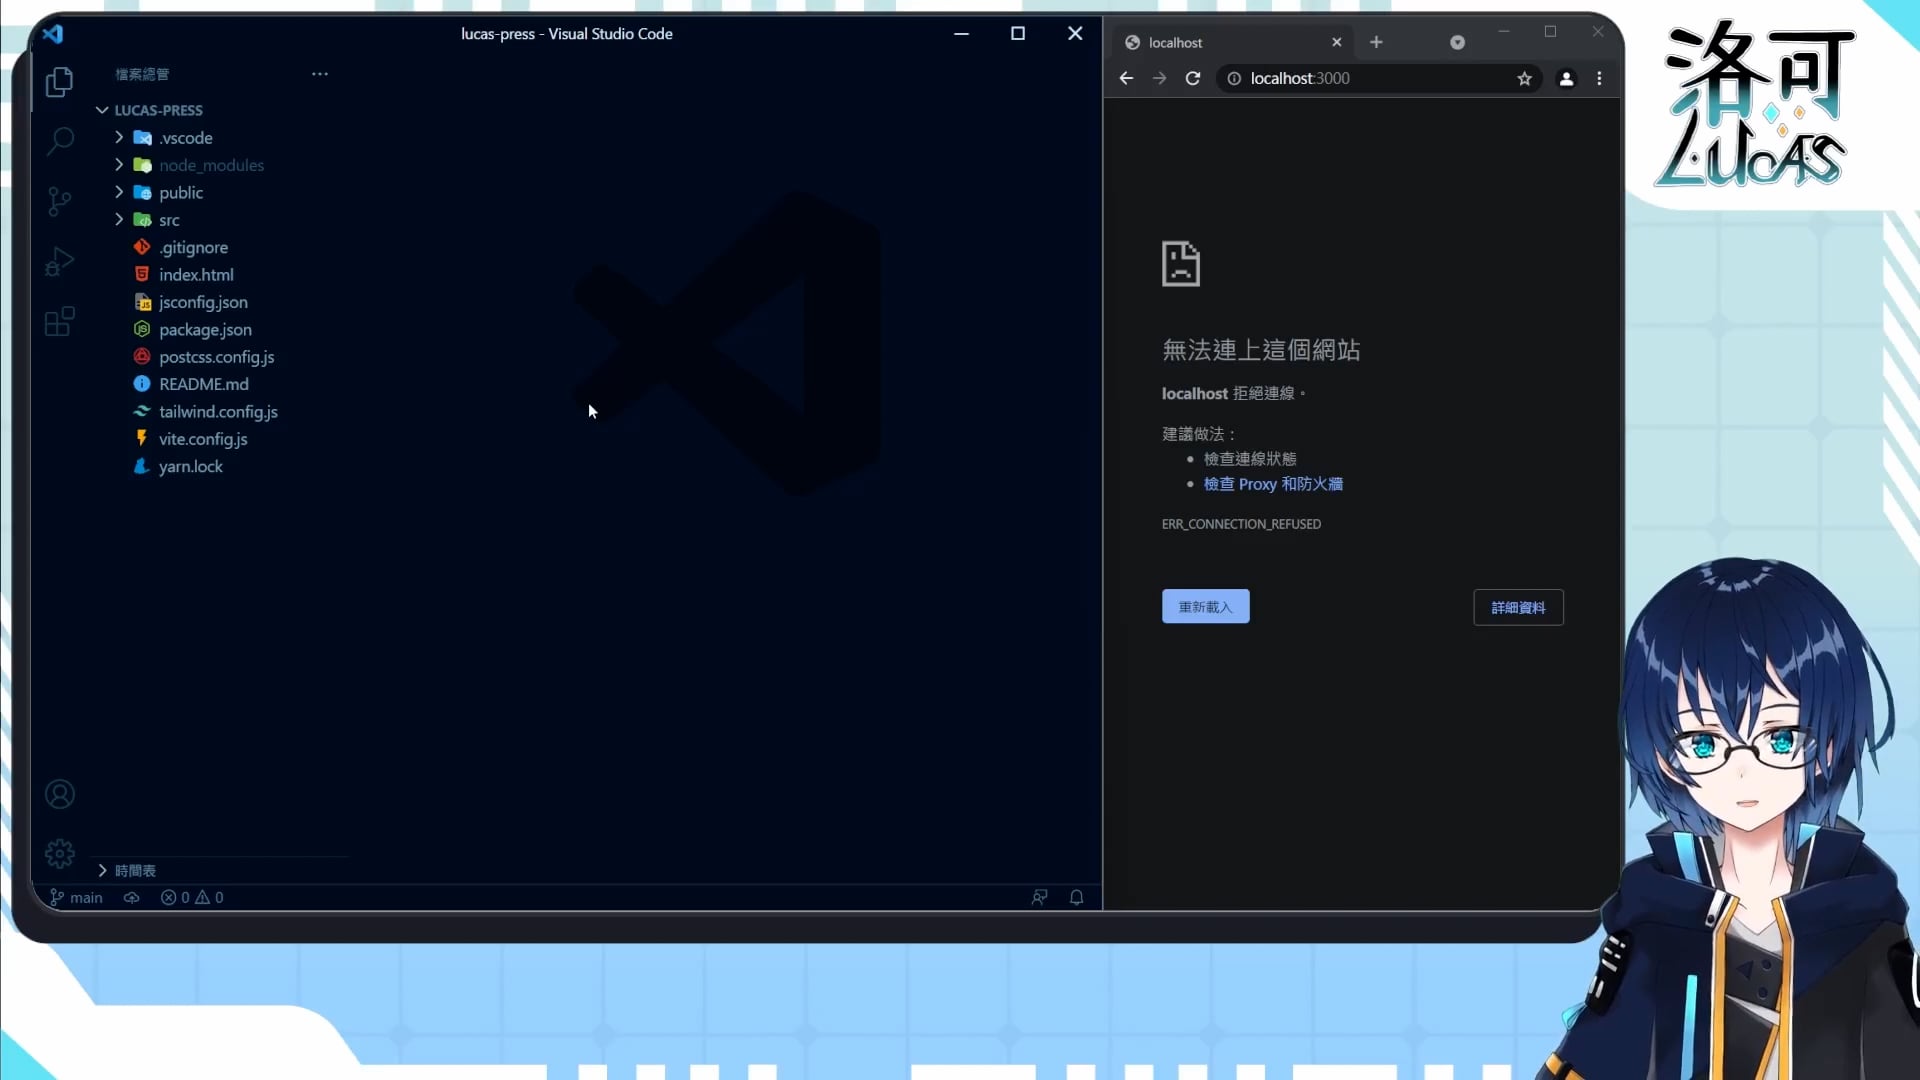Open the Run and Debug view
This screenshot has width=1920, height=1080.
click(x=59, y=262)
